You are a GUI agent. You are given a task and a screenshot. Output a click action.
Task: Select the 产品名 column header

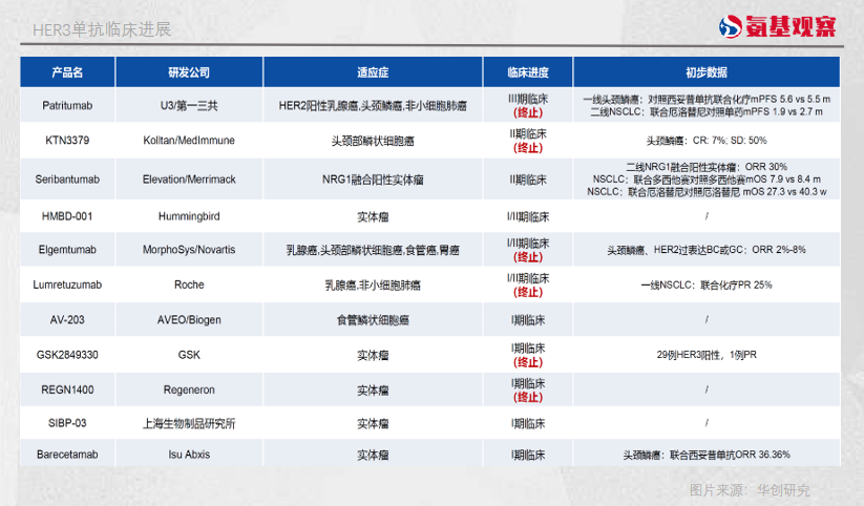(x=67, y=73)
